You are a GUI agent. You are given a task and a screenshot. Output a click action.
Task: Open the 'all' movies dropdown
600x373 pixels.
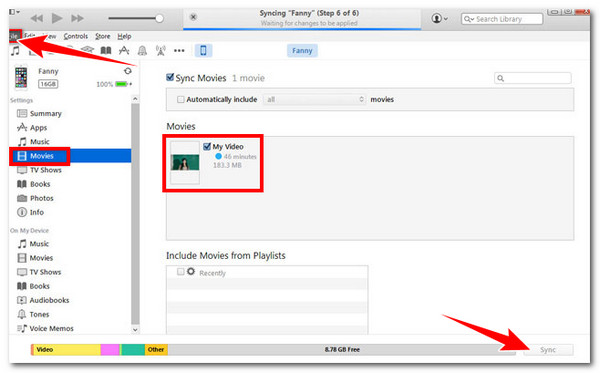pyautogui.click(x=314, y=99)
